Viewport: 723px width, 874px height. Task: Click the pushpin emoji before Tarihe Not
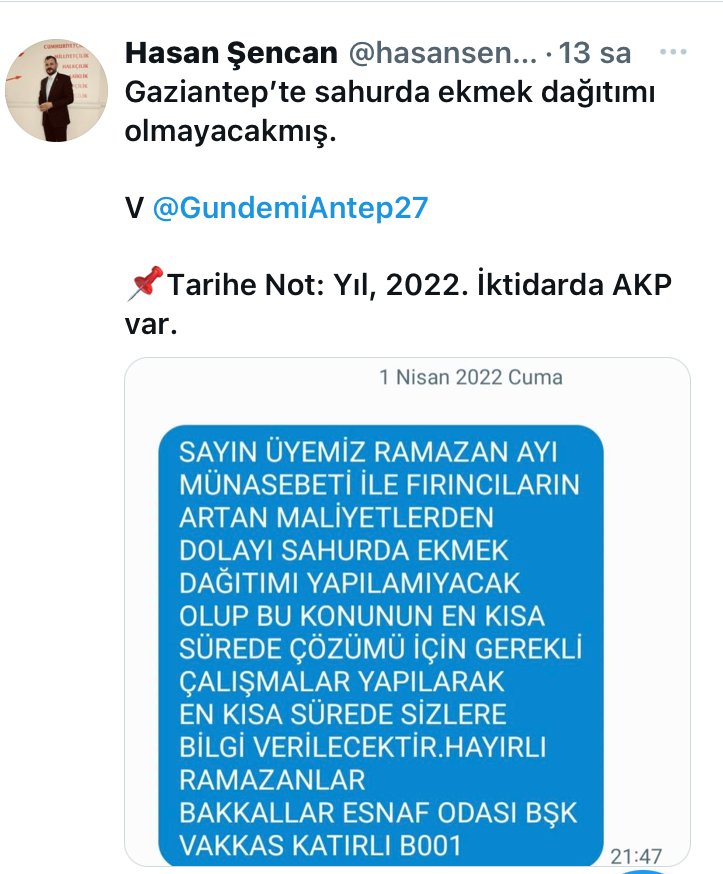(x=145, y=284)
